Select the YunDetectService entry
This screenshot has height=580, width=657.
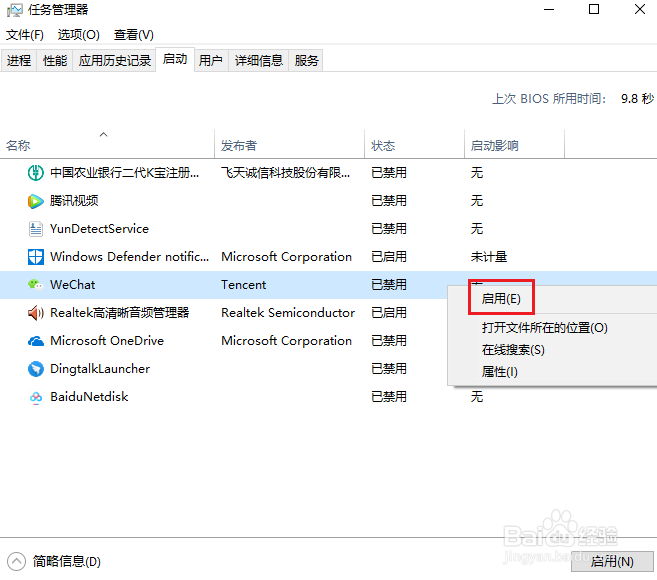(99, 229)
